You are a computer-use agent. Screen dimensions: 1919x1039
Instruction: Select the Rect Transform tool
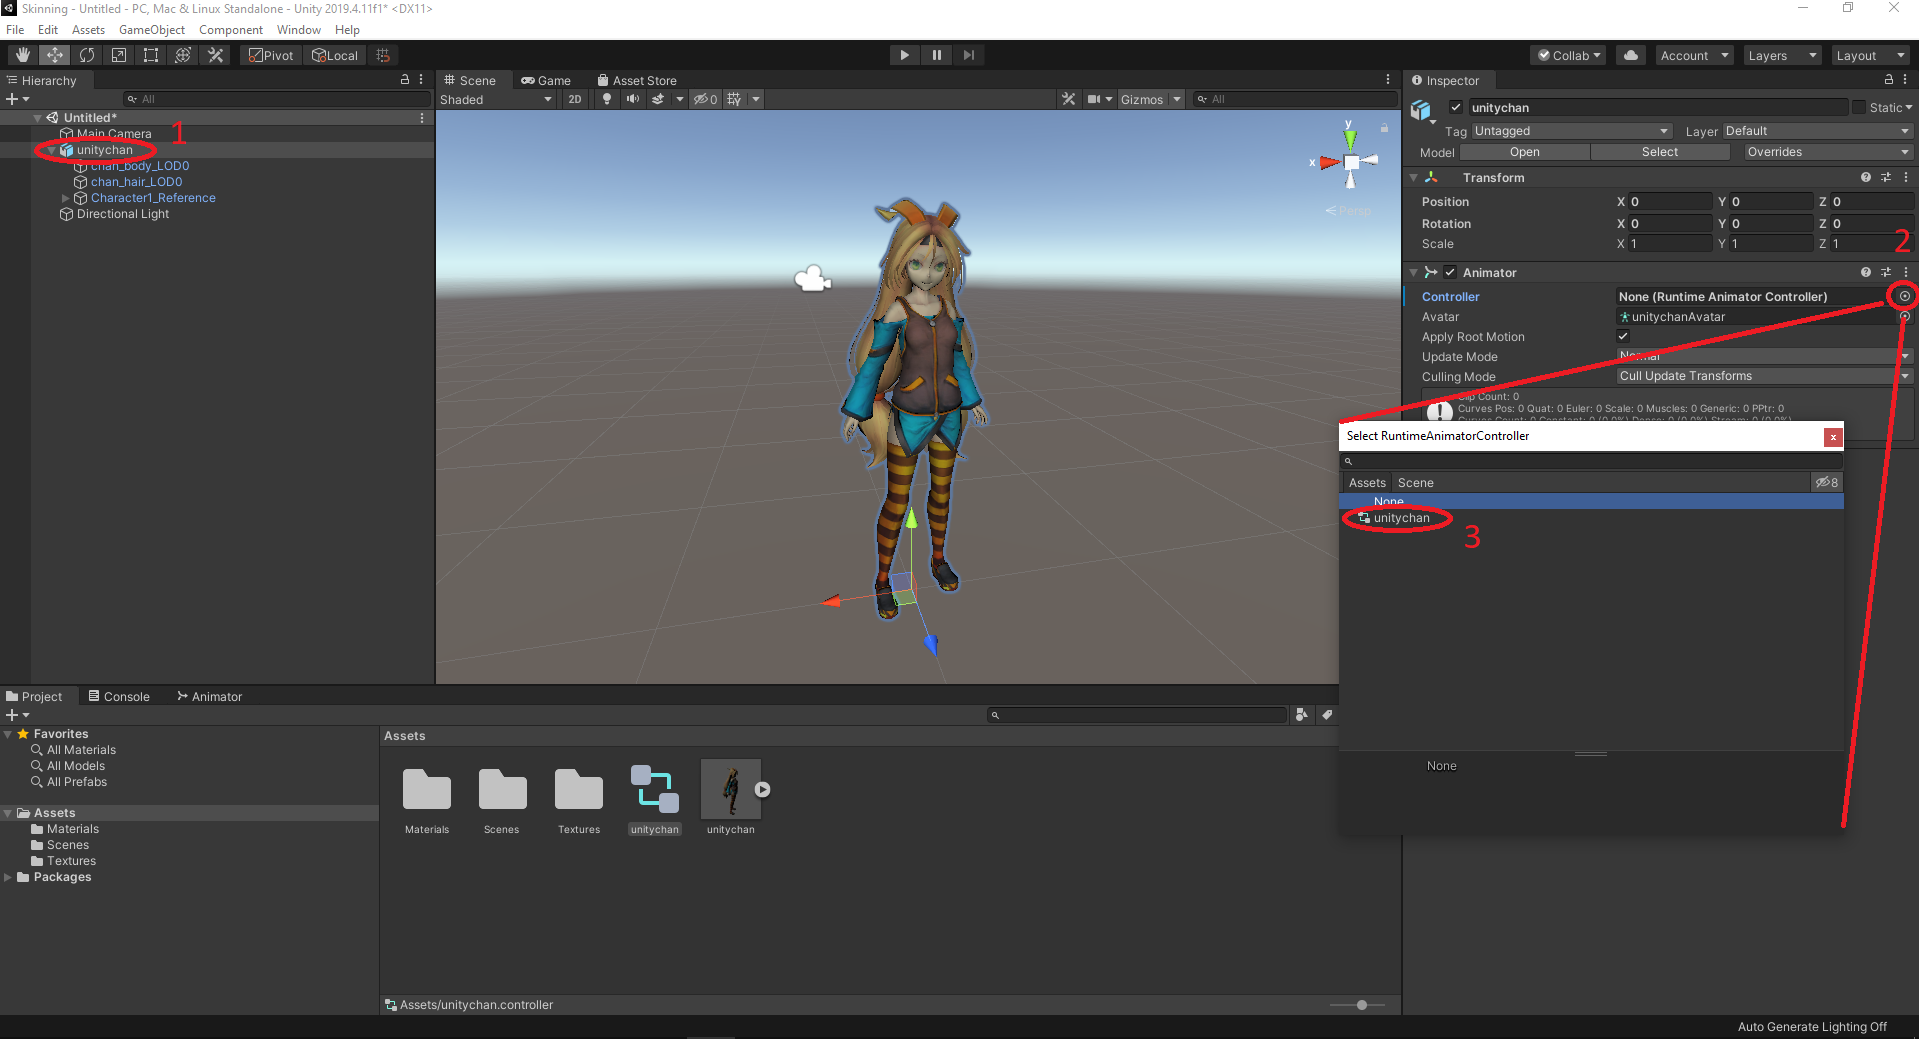click(150, 55)
